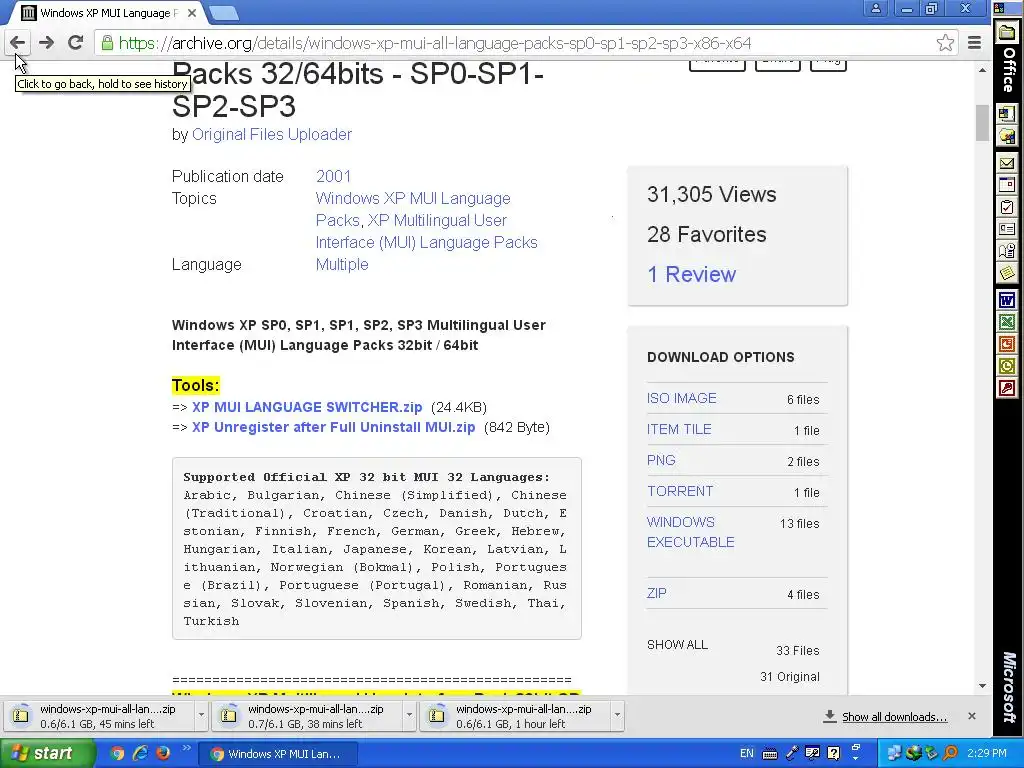Screen dimensions: 1024x768
Task: Launch Microsoft Excel from Office bar
Action: [x=1007, y=322]
